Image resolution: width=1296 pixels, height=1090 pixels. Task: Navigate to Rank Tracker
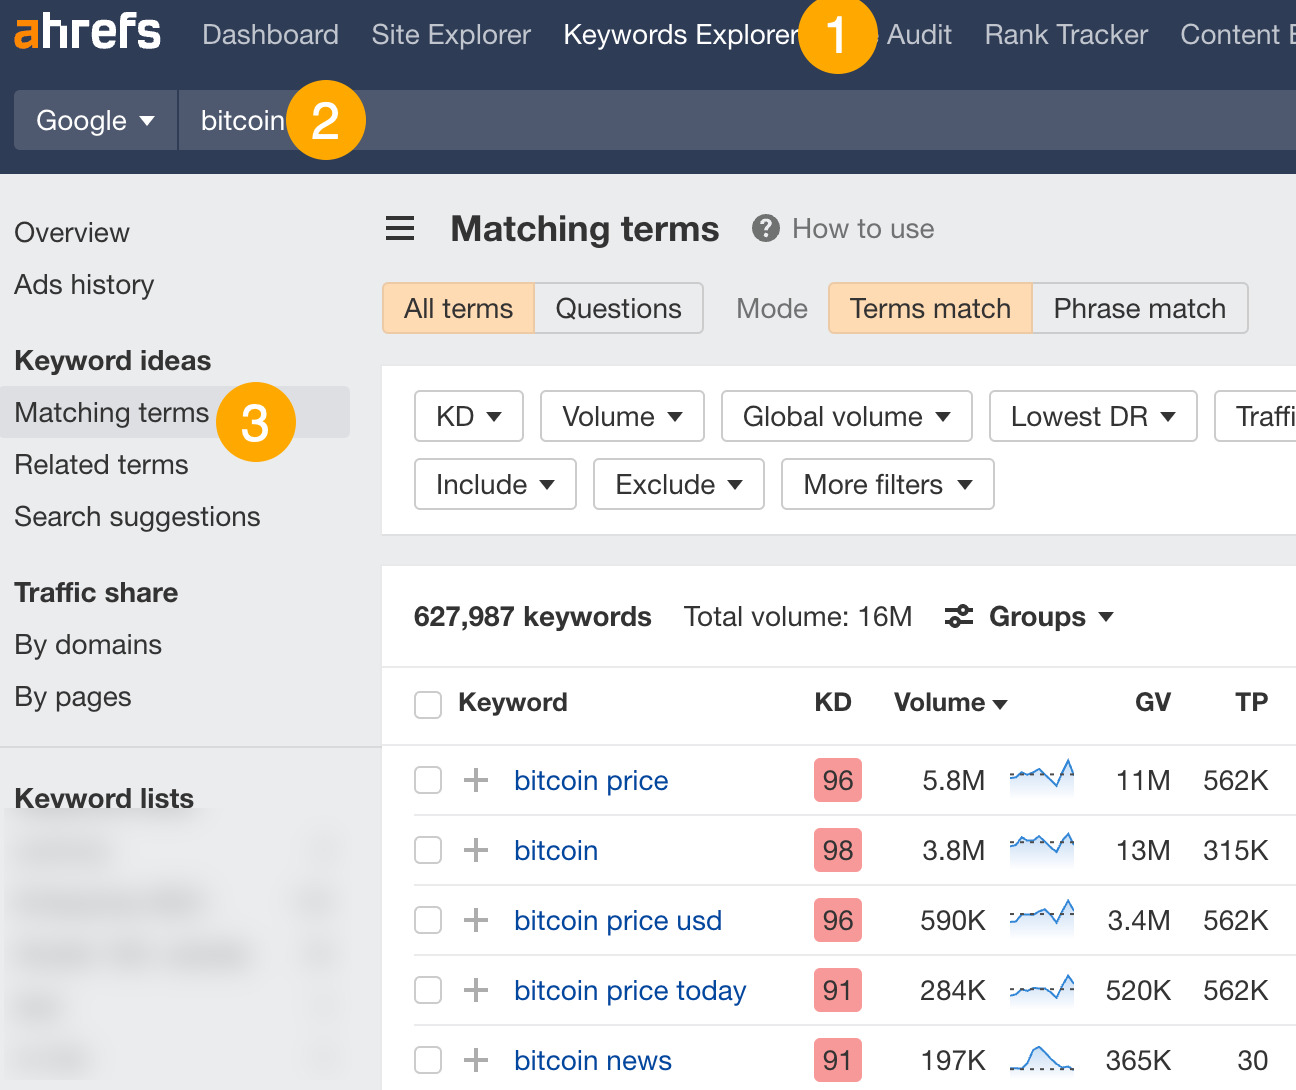pos(1065,34)
